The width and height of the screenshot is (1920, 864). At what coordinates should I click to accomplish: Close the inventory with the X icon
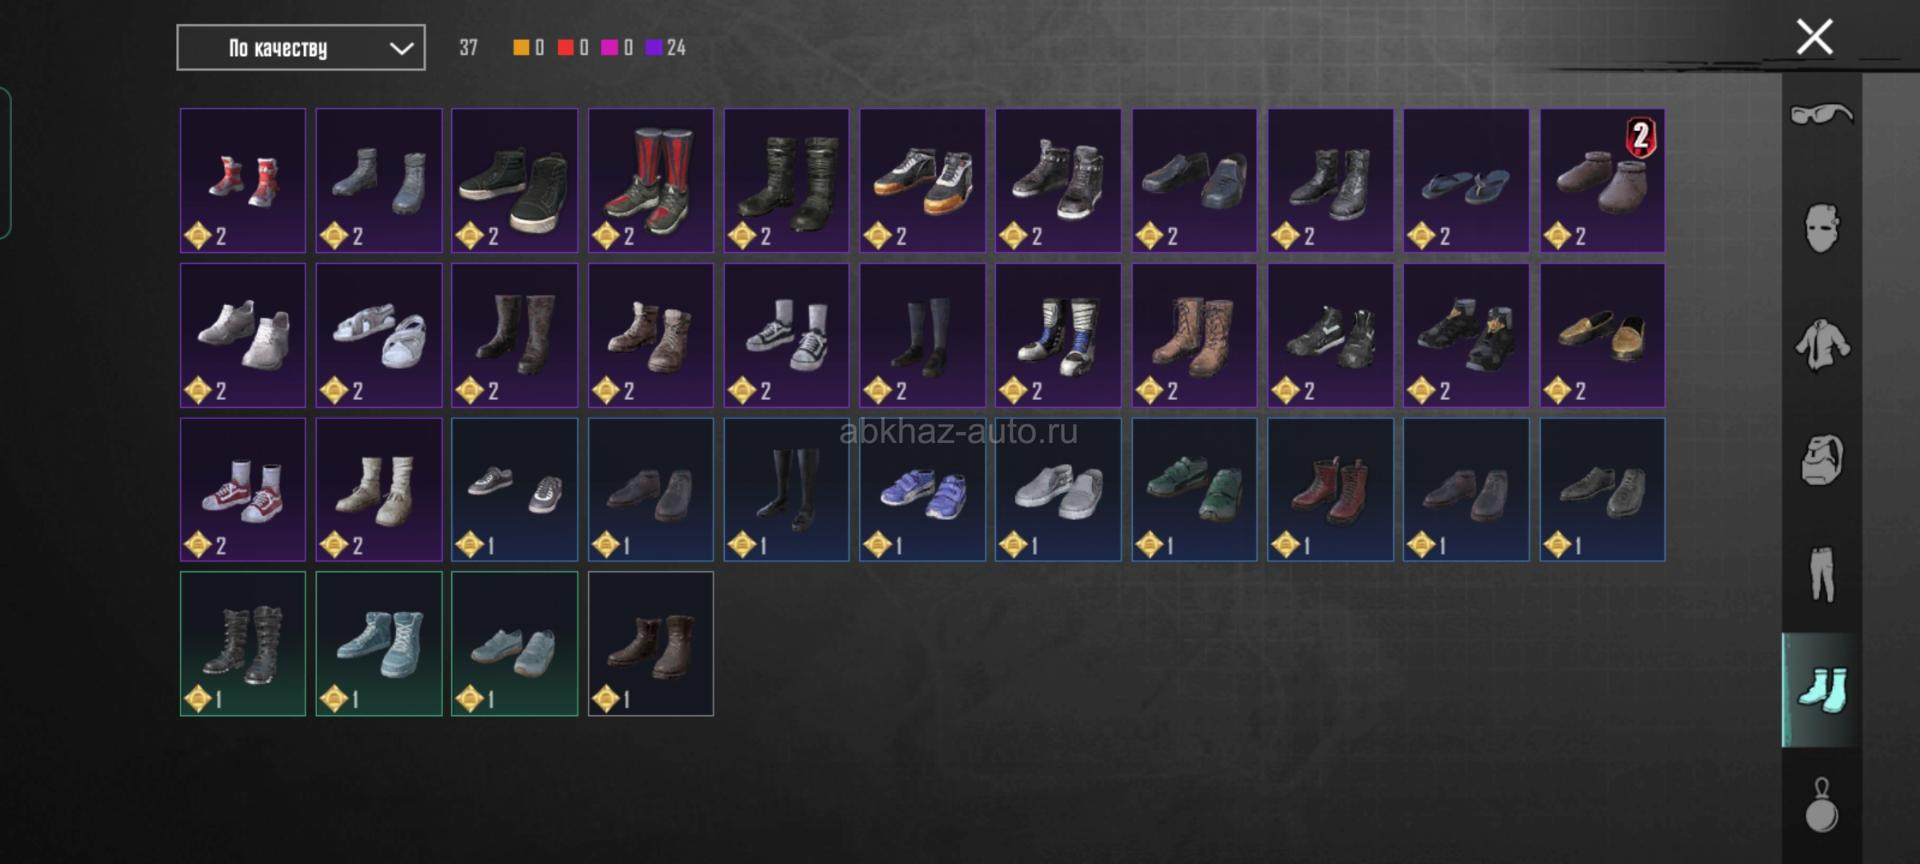pyautogui.click(x=1814, y=37)
